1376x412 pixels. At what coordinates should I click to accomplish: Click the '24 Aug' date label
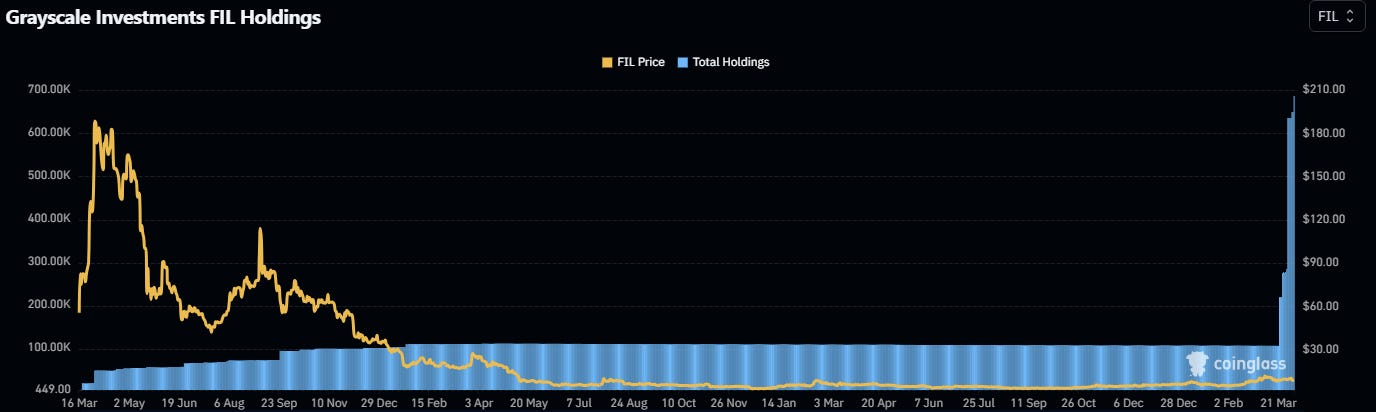(x=629, y=403)
